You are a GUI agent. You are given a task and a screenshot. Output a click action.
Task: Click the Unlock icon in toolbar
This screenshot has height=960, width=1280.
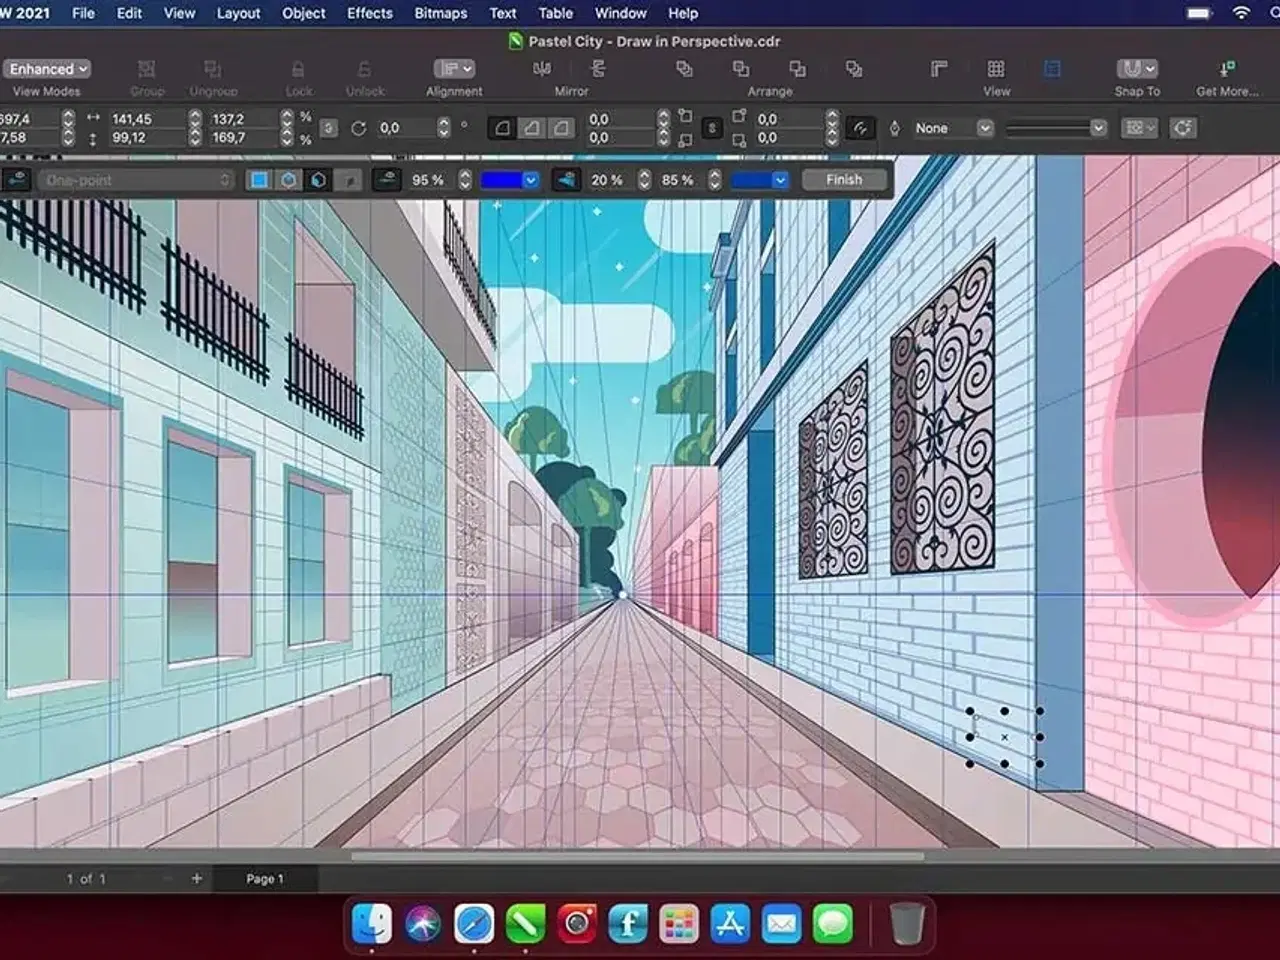pyautogui.click(x=364, y=69)
